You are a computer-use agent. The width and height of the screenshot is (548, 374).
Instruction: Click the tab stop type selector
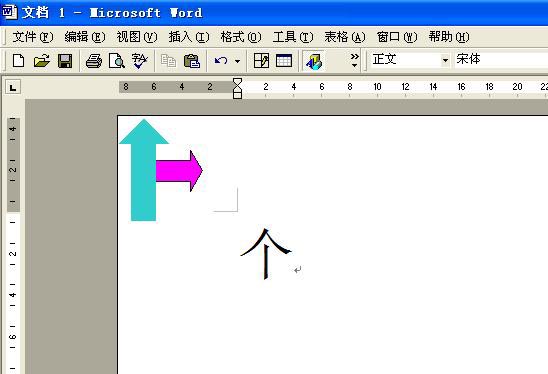click(13, 87)
